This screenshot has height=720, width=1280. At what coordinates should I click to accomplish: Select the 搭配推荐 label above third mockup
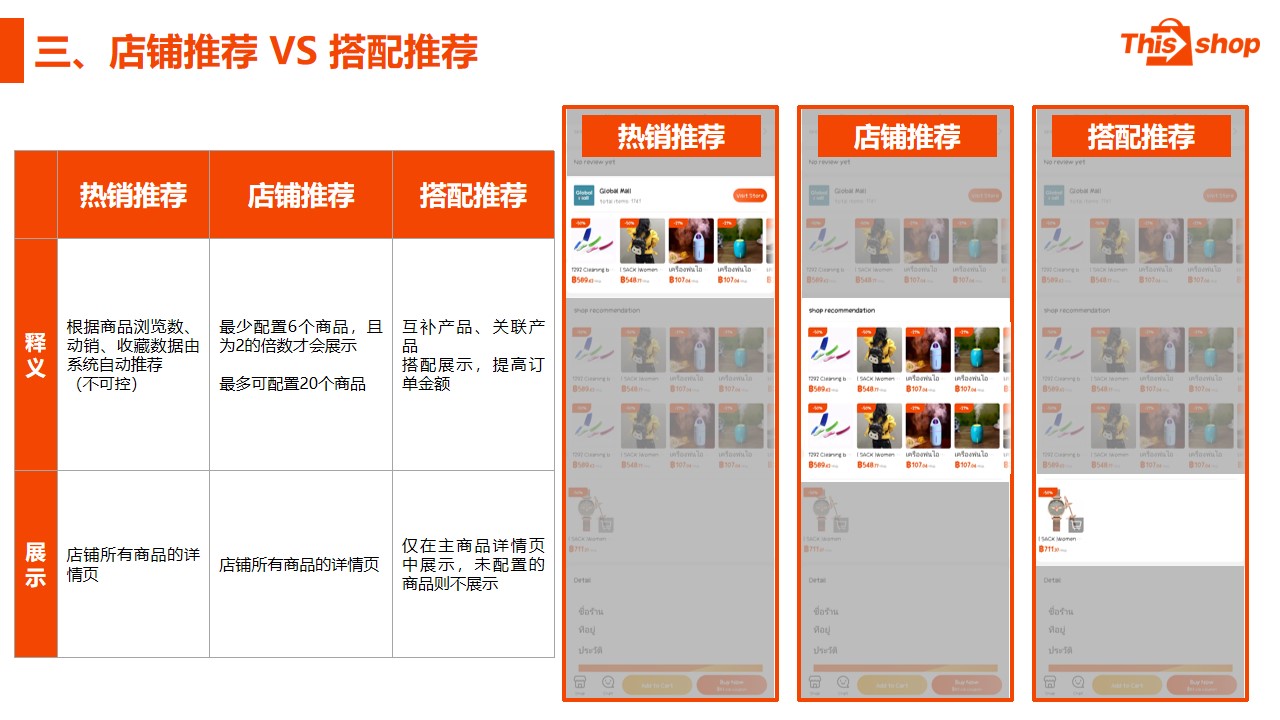click(x=1141, y=136)
